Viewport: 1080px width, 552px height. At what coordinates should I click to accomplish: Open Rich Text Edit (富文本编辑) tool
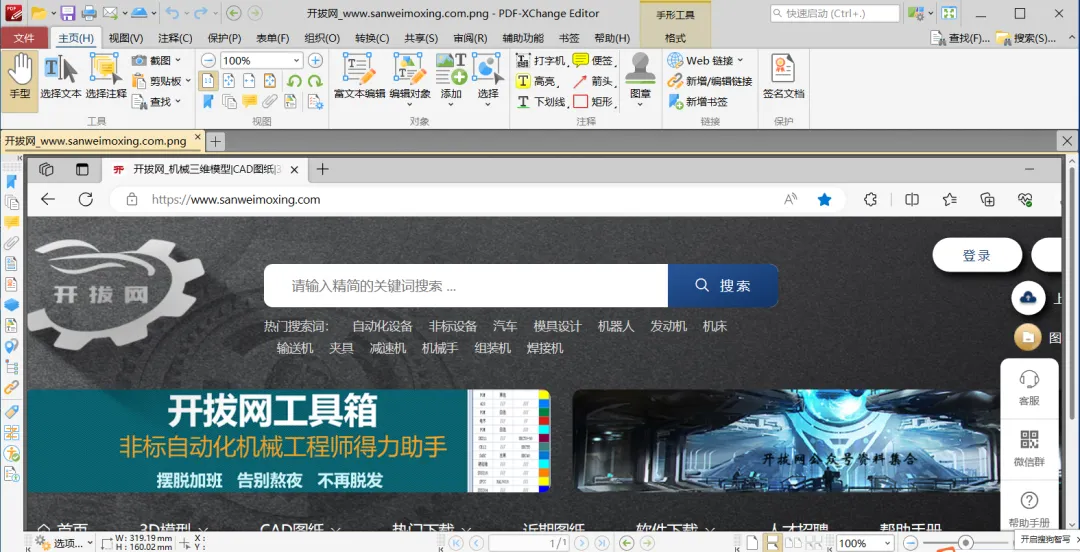(359, 76)
